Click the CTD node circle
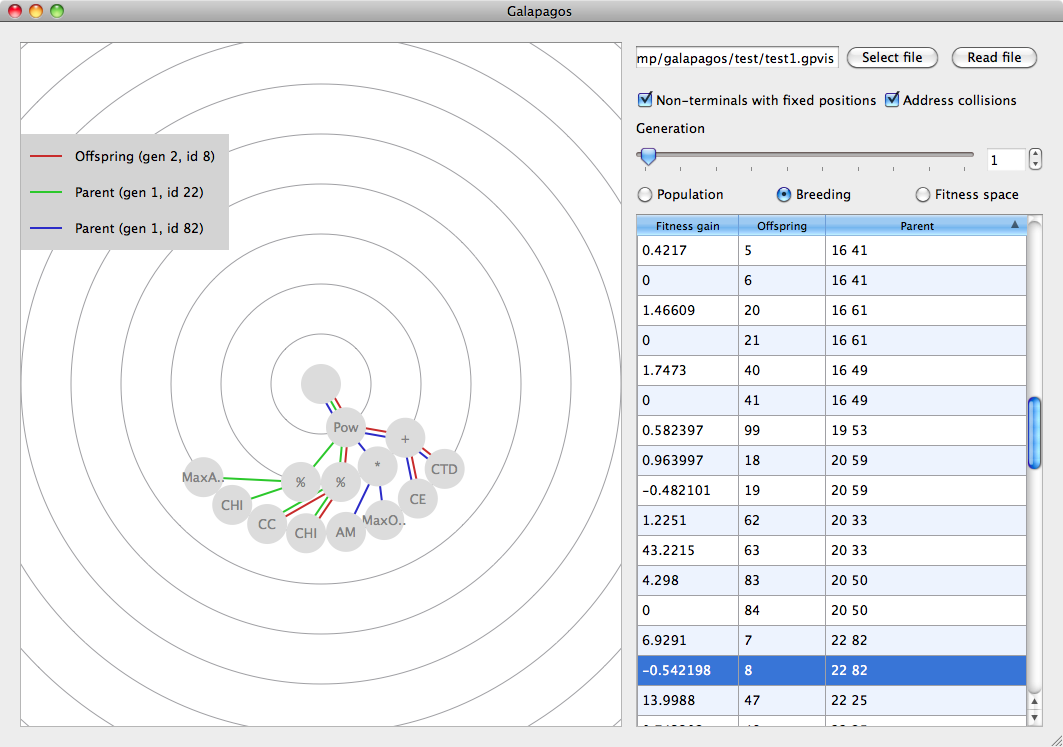 click(x=443, y=469)
